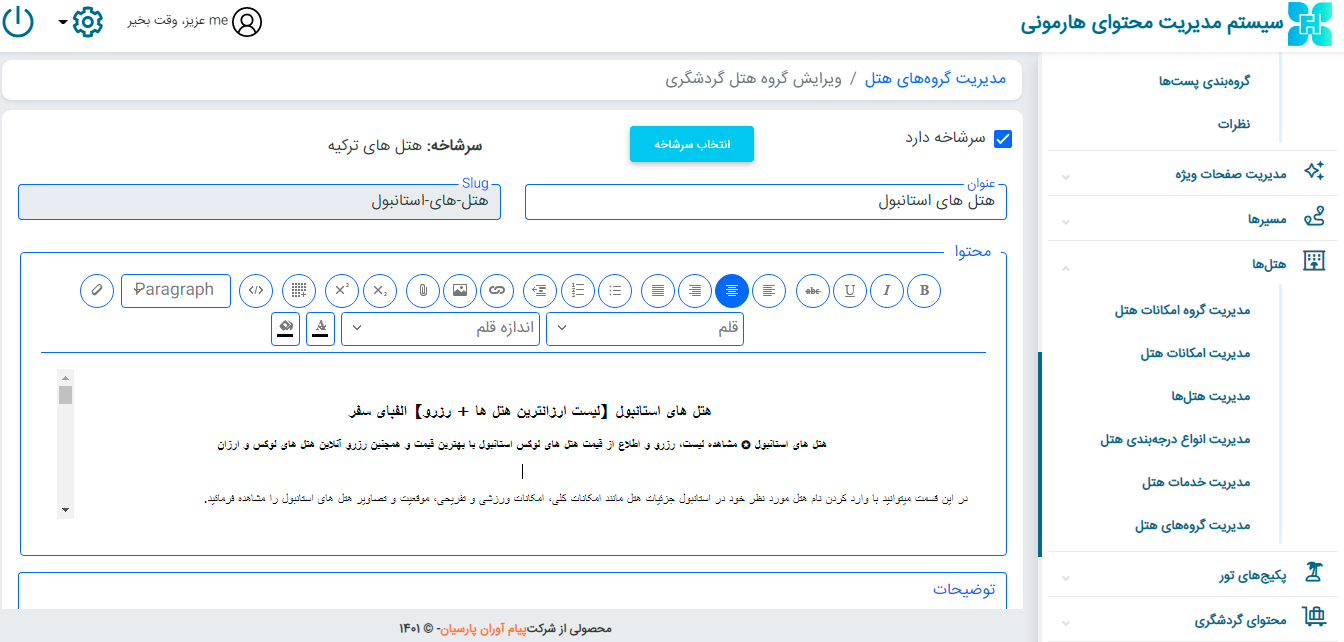Click the underline formatting icon
Screen dimensions: 1344x642
[x=849, y=290]
